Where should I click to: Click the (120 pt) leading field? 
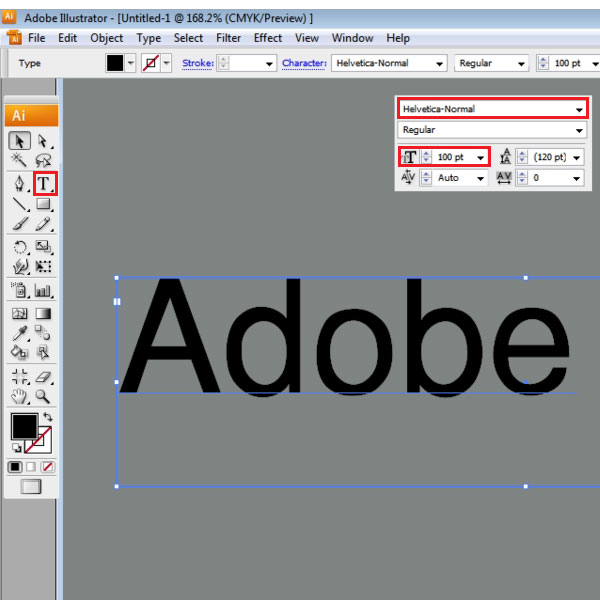(549, 157)
